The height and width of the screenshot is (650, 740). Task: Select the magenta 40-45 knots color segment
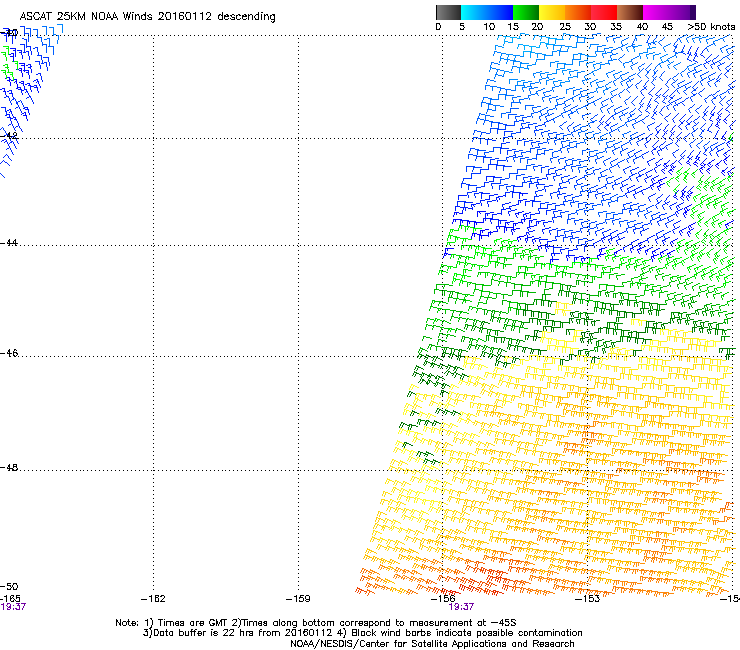(656, 12)
